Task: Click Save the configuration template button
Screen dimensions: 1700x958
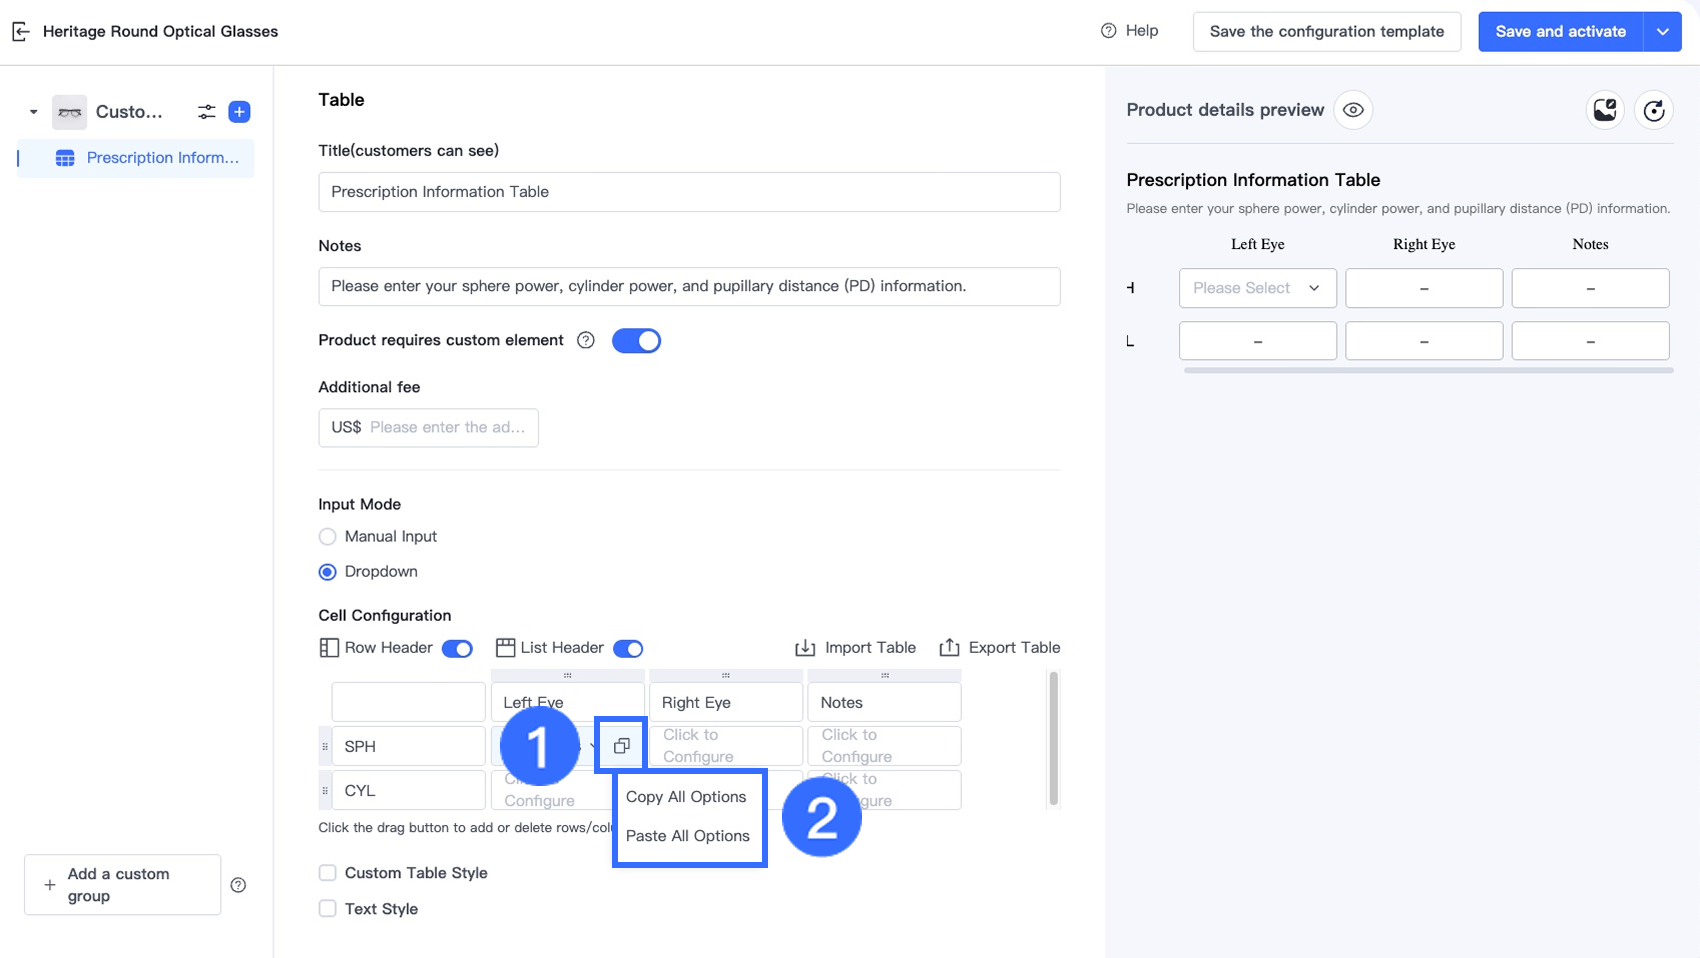Action: (x=1326, y=32)
